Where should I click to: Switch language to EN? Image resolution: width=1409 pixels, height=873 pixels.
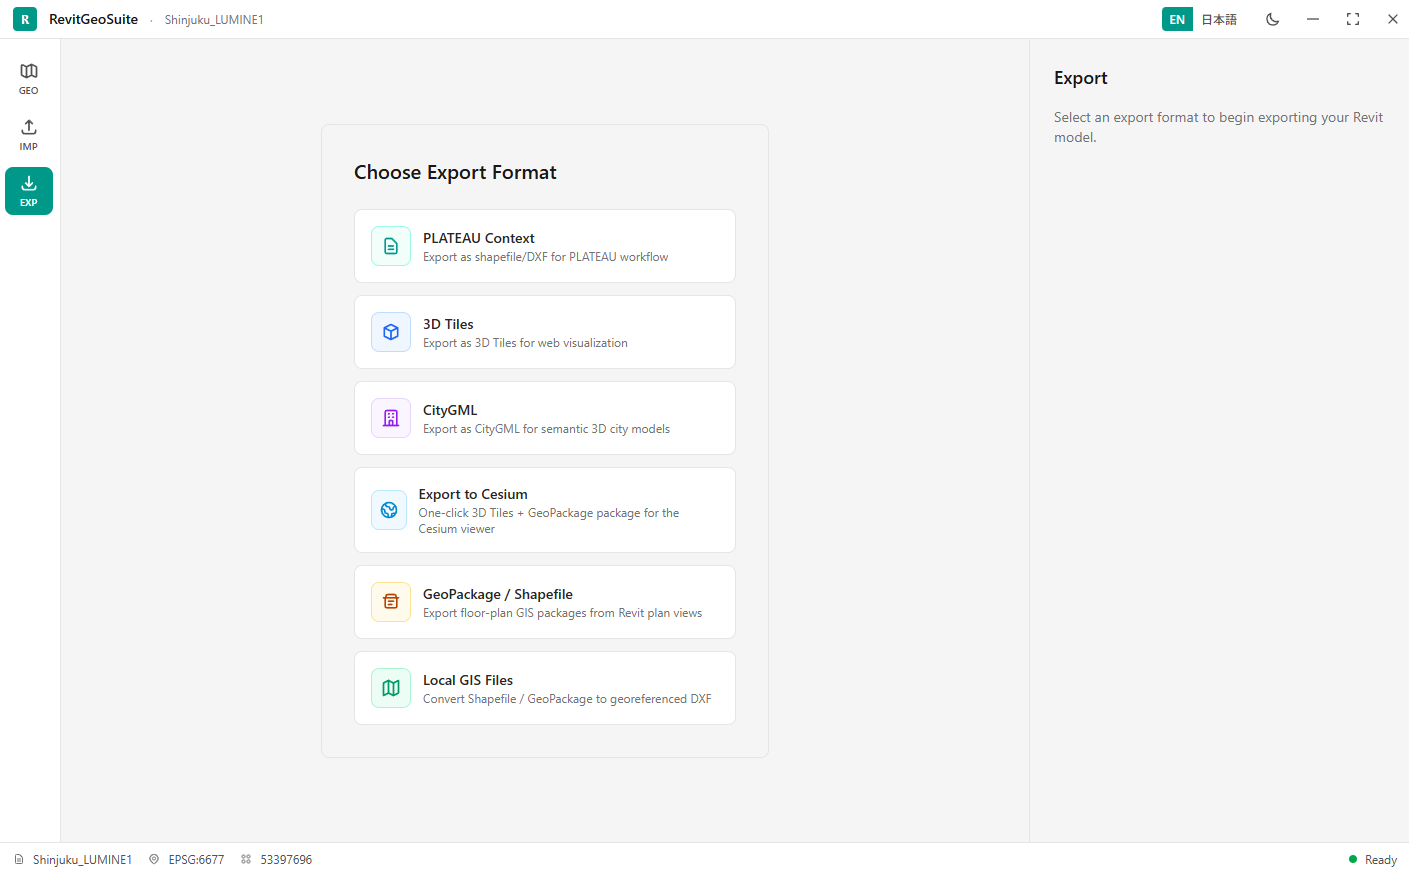coord(1177,19)
